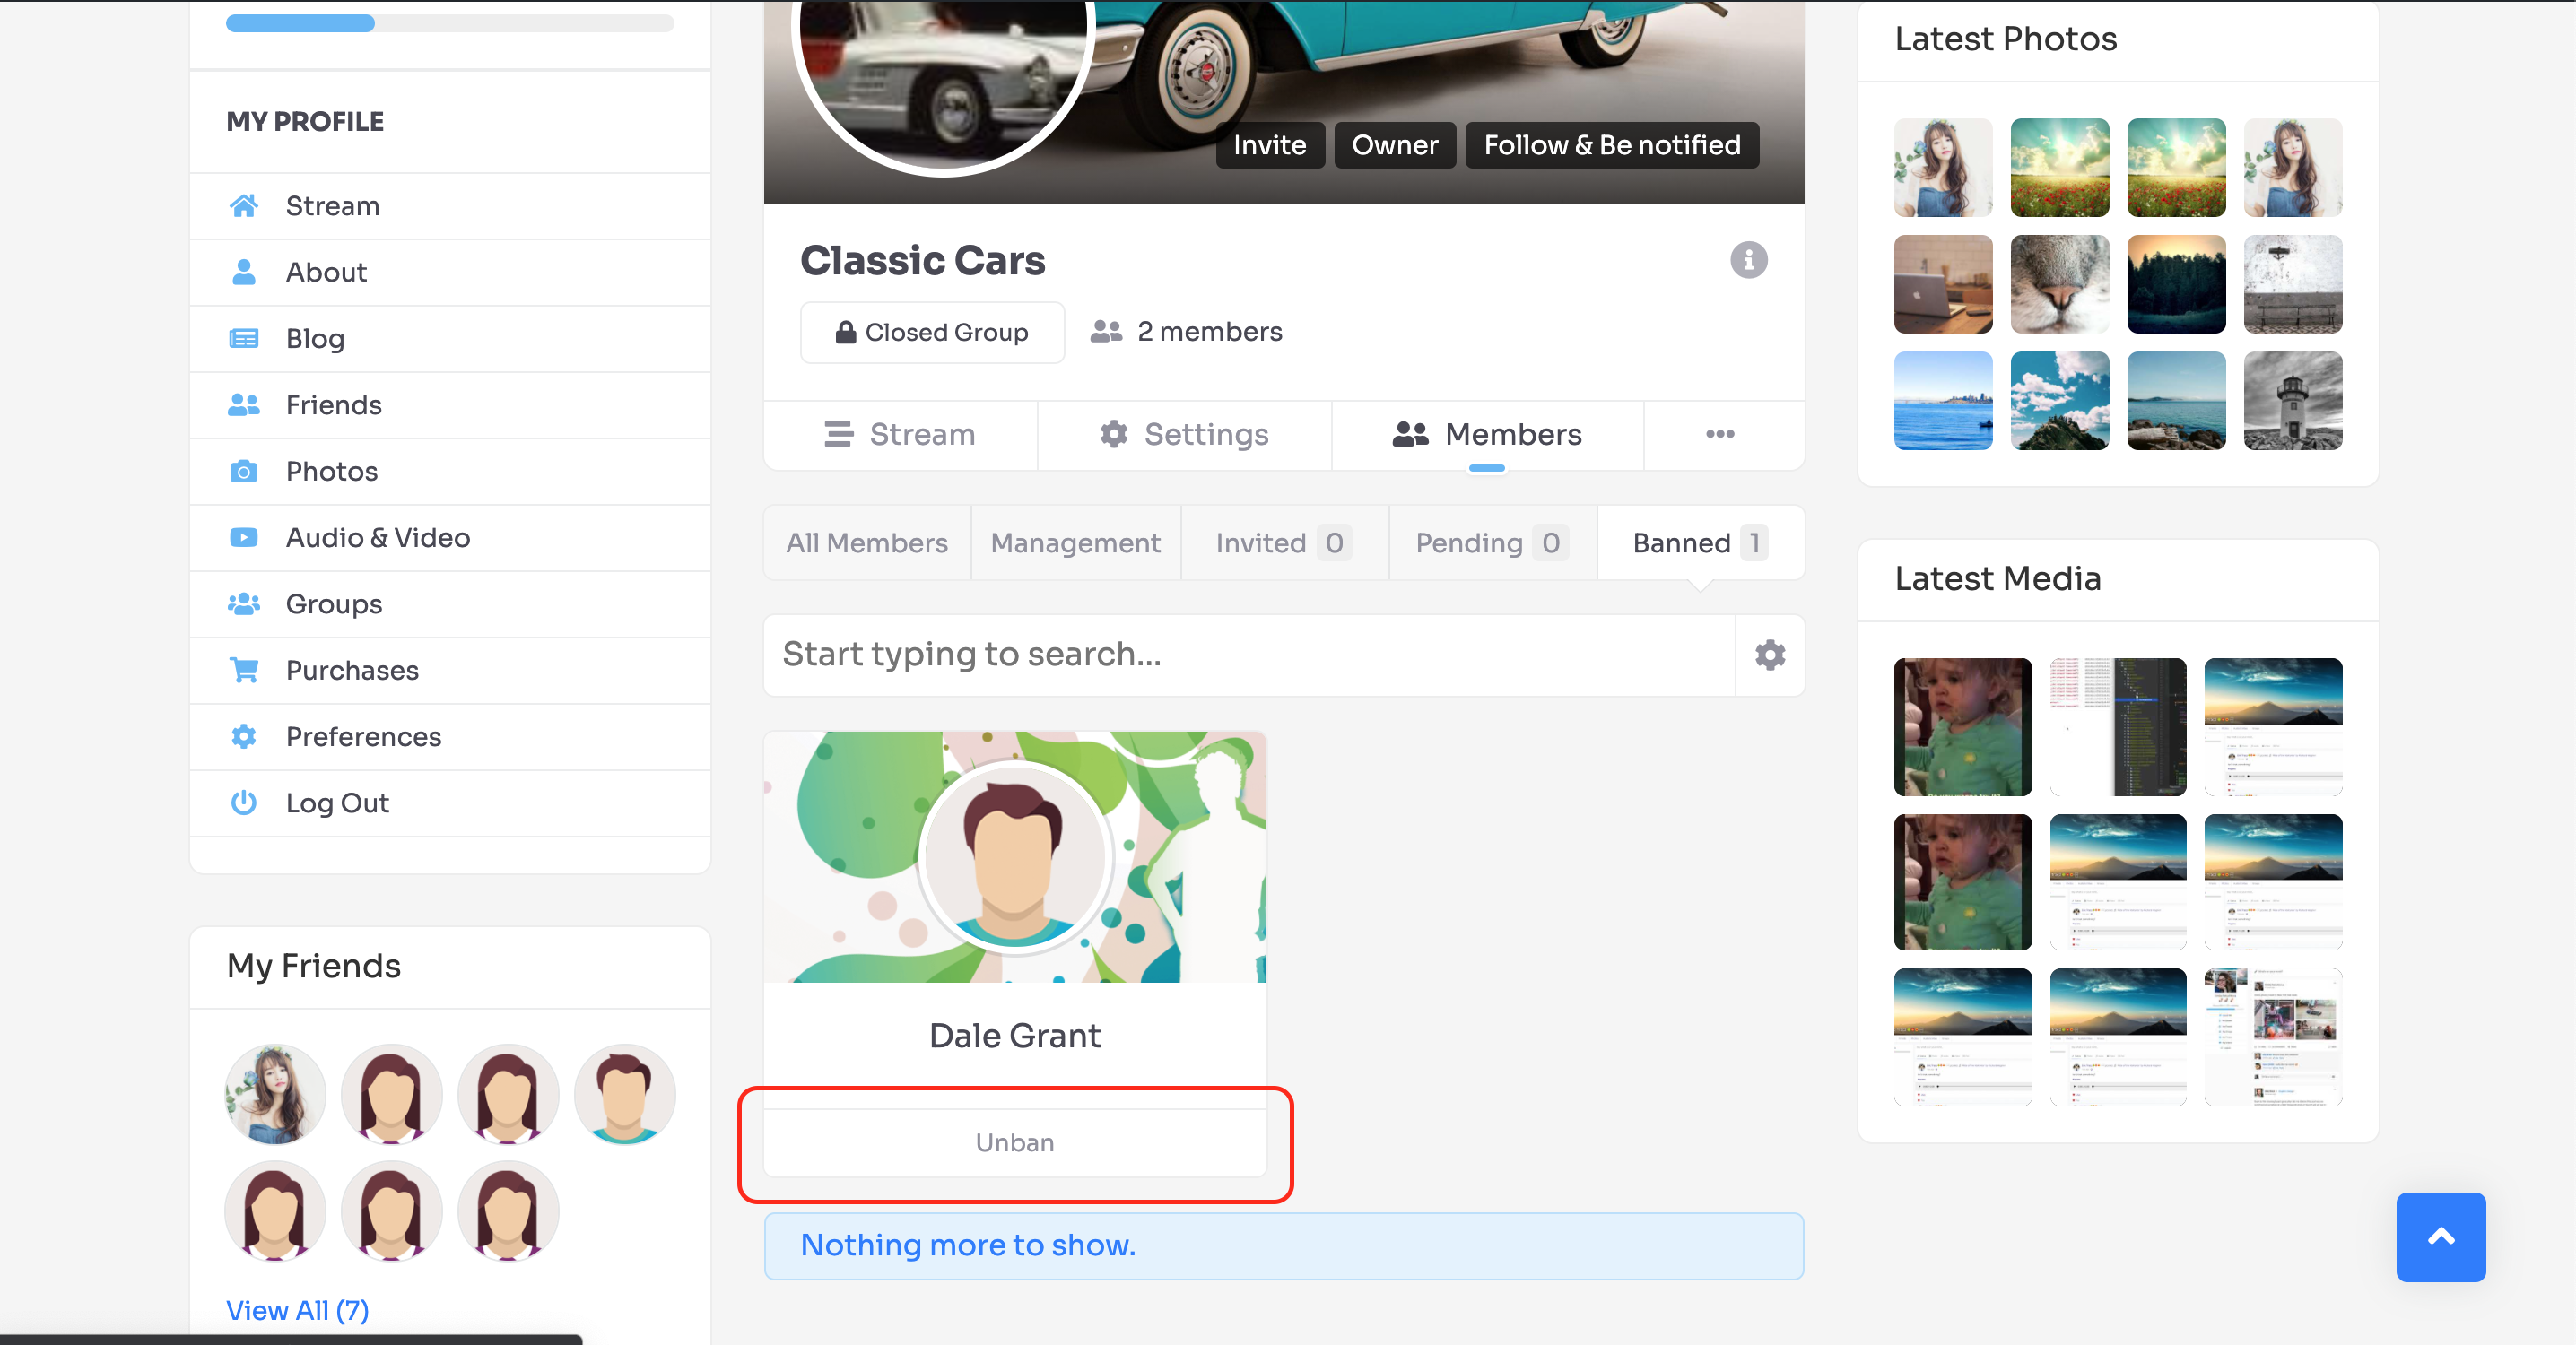Switch to the group Settings tab
The width and height of the screenshot is (2576, 1345).
(x=1184, y=434)
